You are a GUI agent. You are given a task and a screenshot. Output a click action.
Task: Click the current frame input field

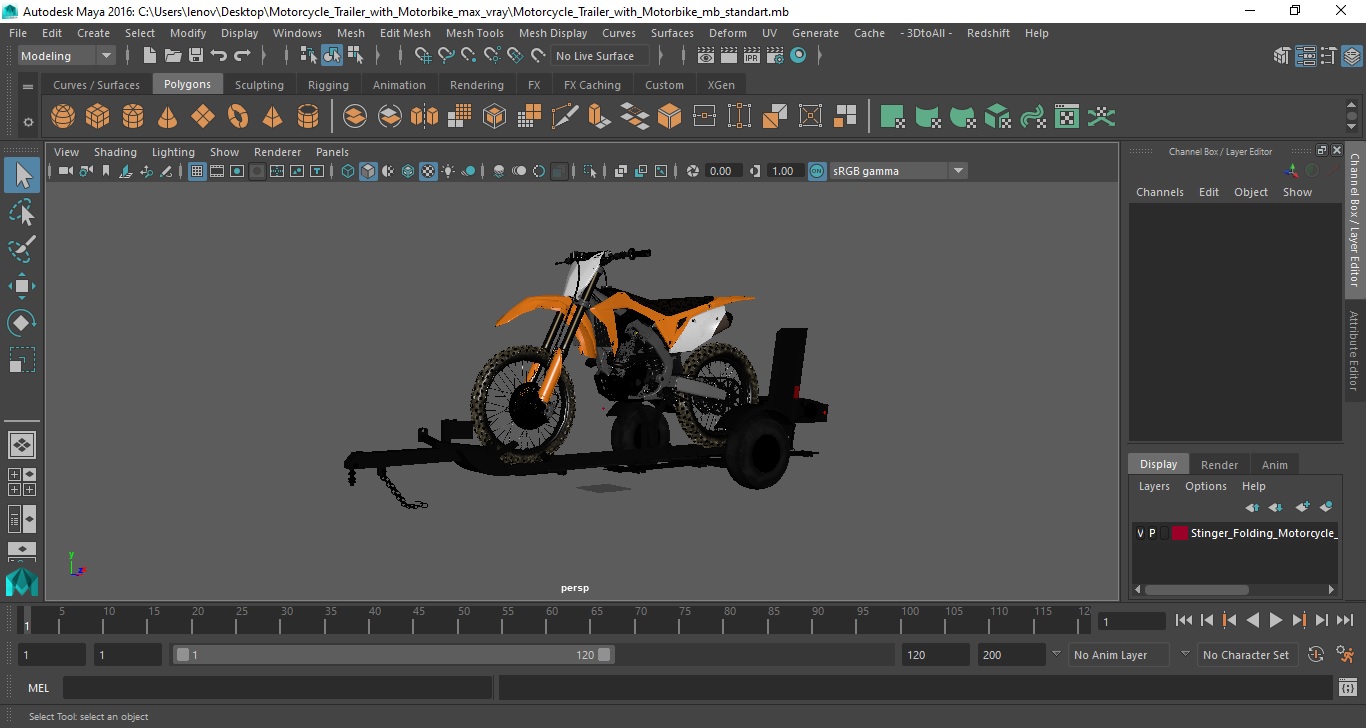(1131, 621)
